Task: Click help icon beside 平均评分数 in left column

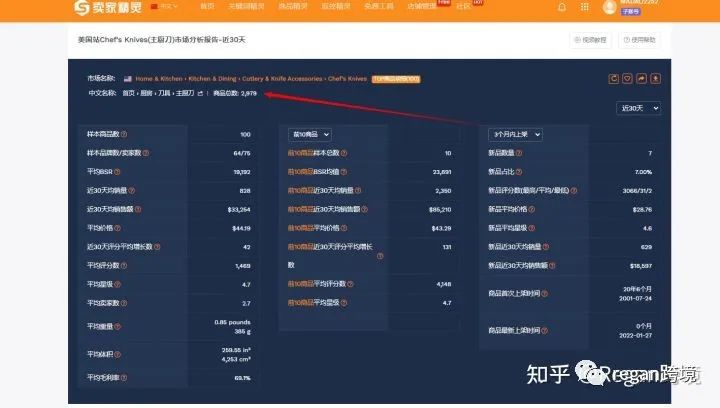Action: click(124, 266)
